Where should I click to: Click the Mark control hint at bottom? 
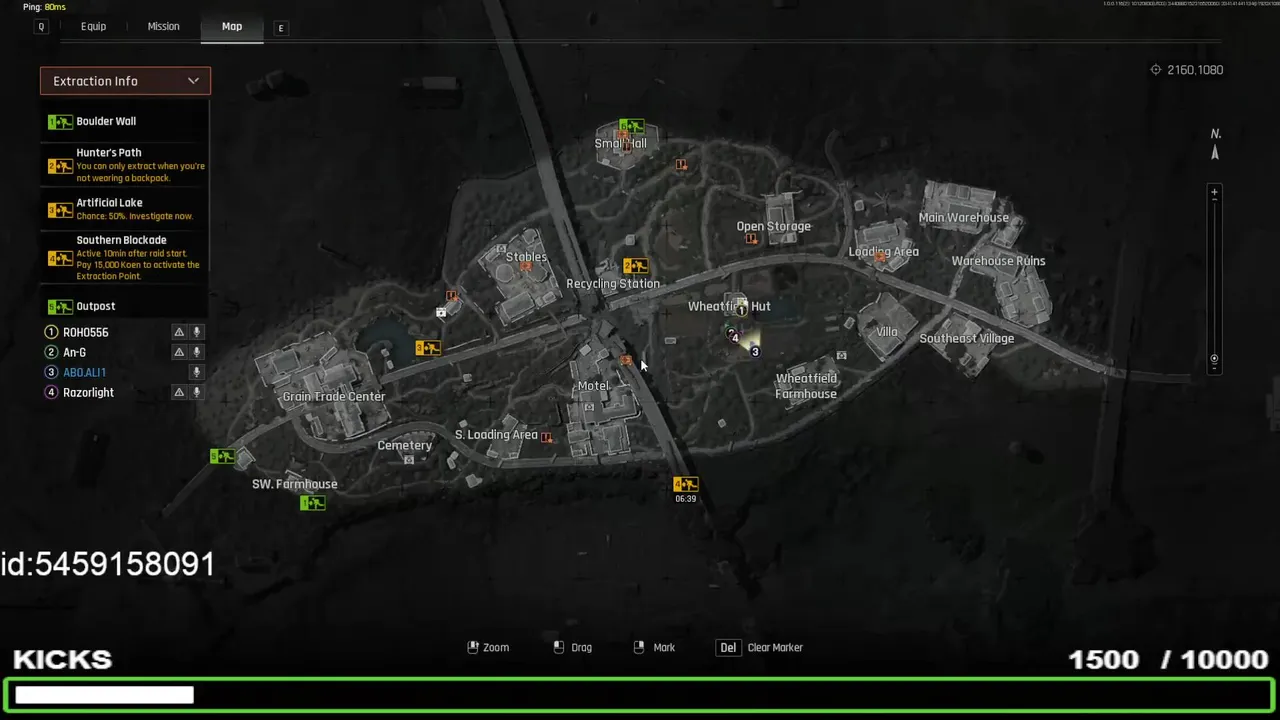point(655,648)
